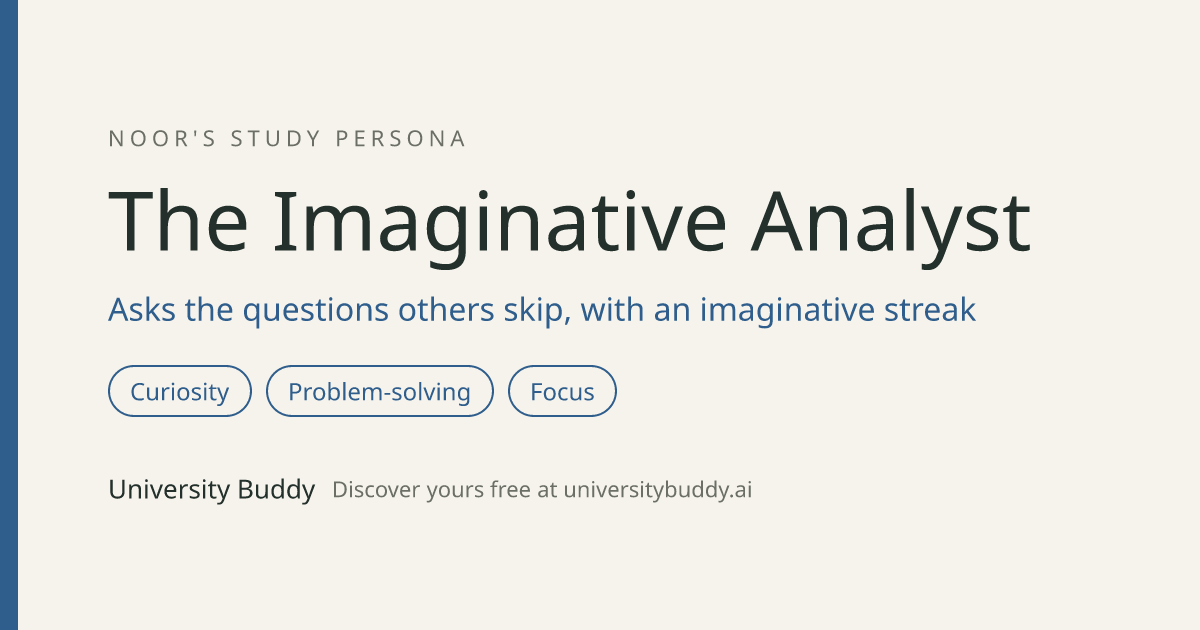The height and width of the screenshot is (630, 1200).
Task: Click the blue vertical accent bar
Action: (9, 315)
